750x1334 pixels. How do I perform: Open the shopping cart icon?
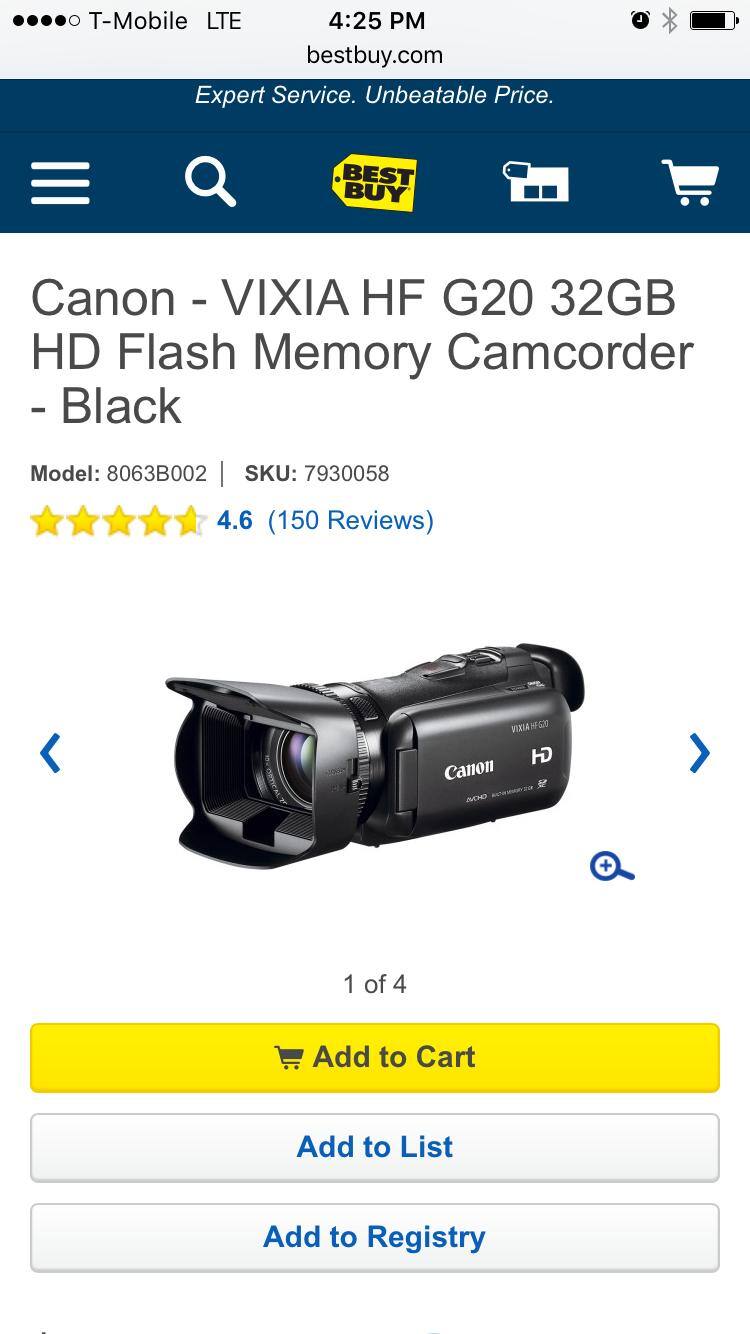click(x=691, y=183)
